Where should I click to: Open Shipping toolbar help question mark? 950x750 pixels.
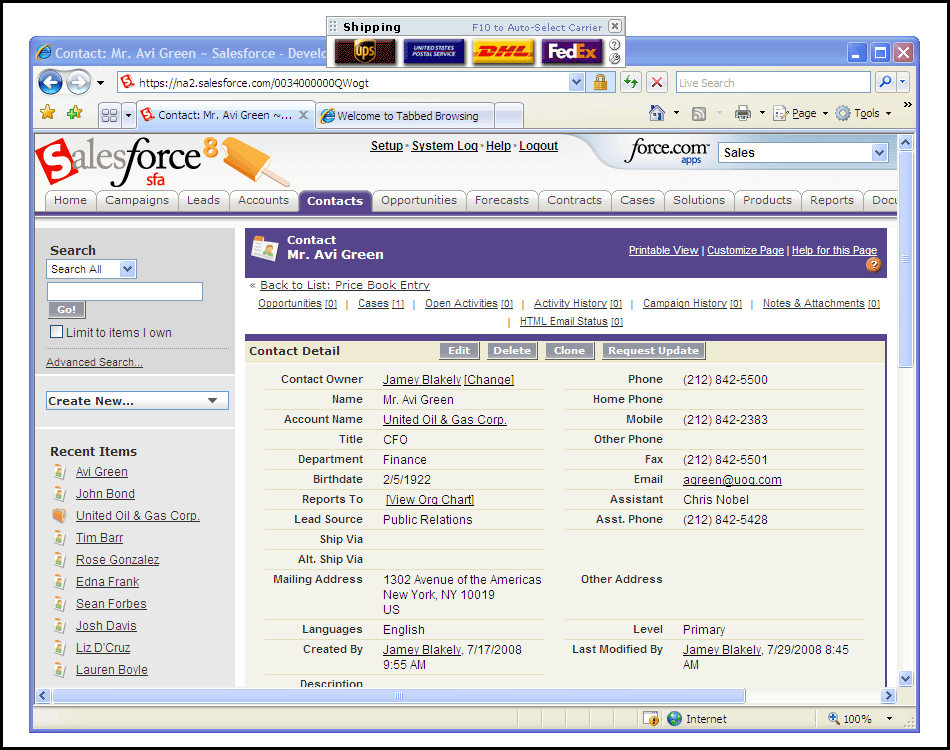click(614, 45)
